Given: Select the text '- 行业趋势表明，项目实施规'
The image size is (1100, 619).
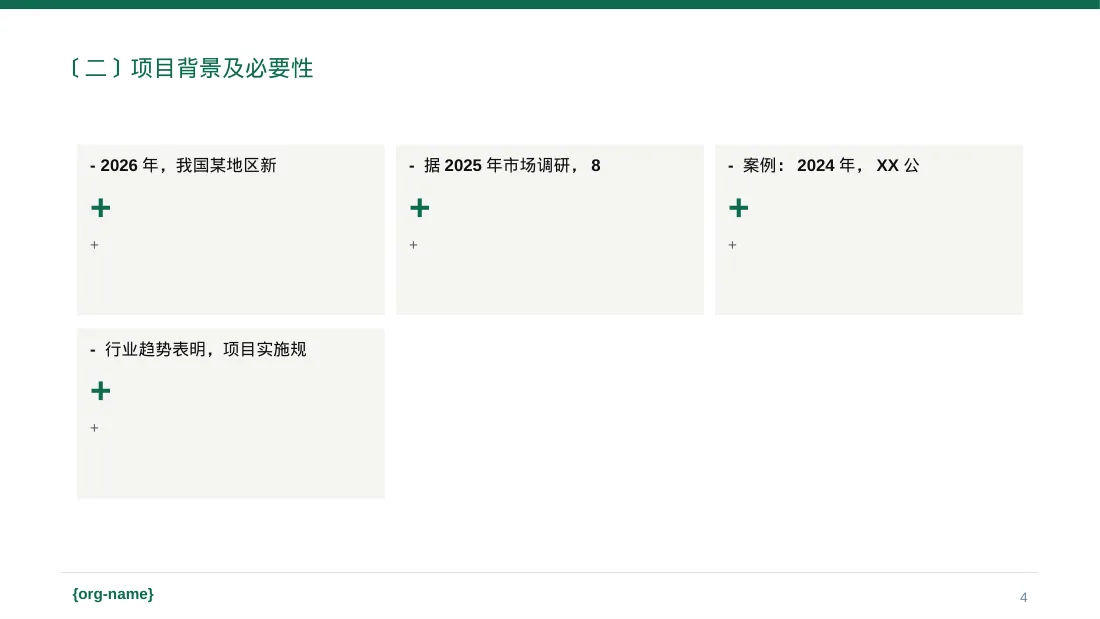Looking at the screenshot, I should pos(198,350).
